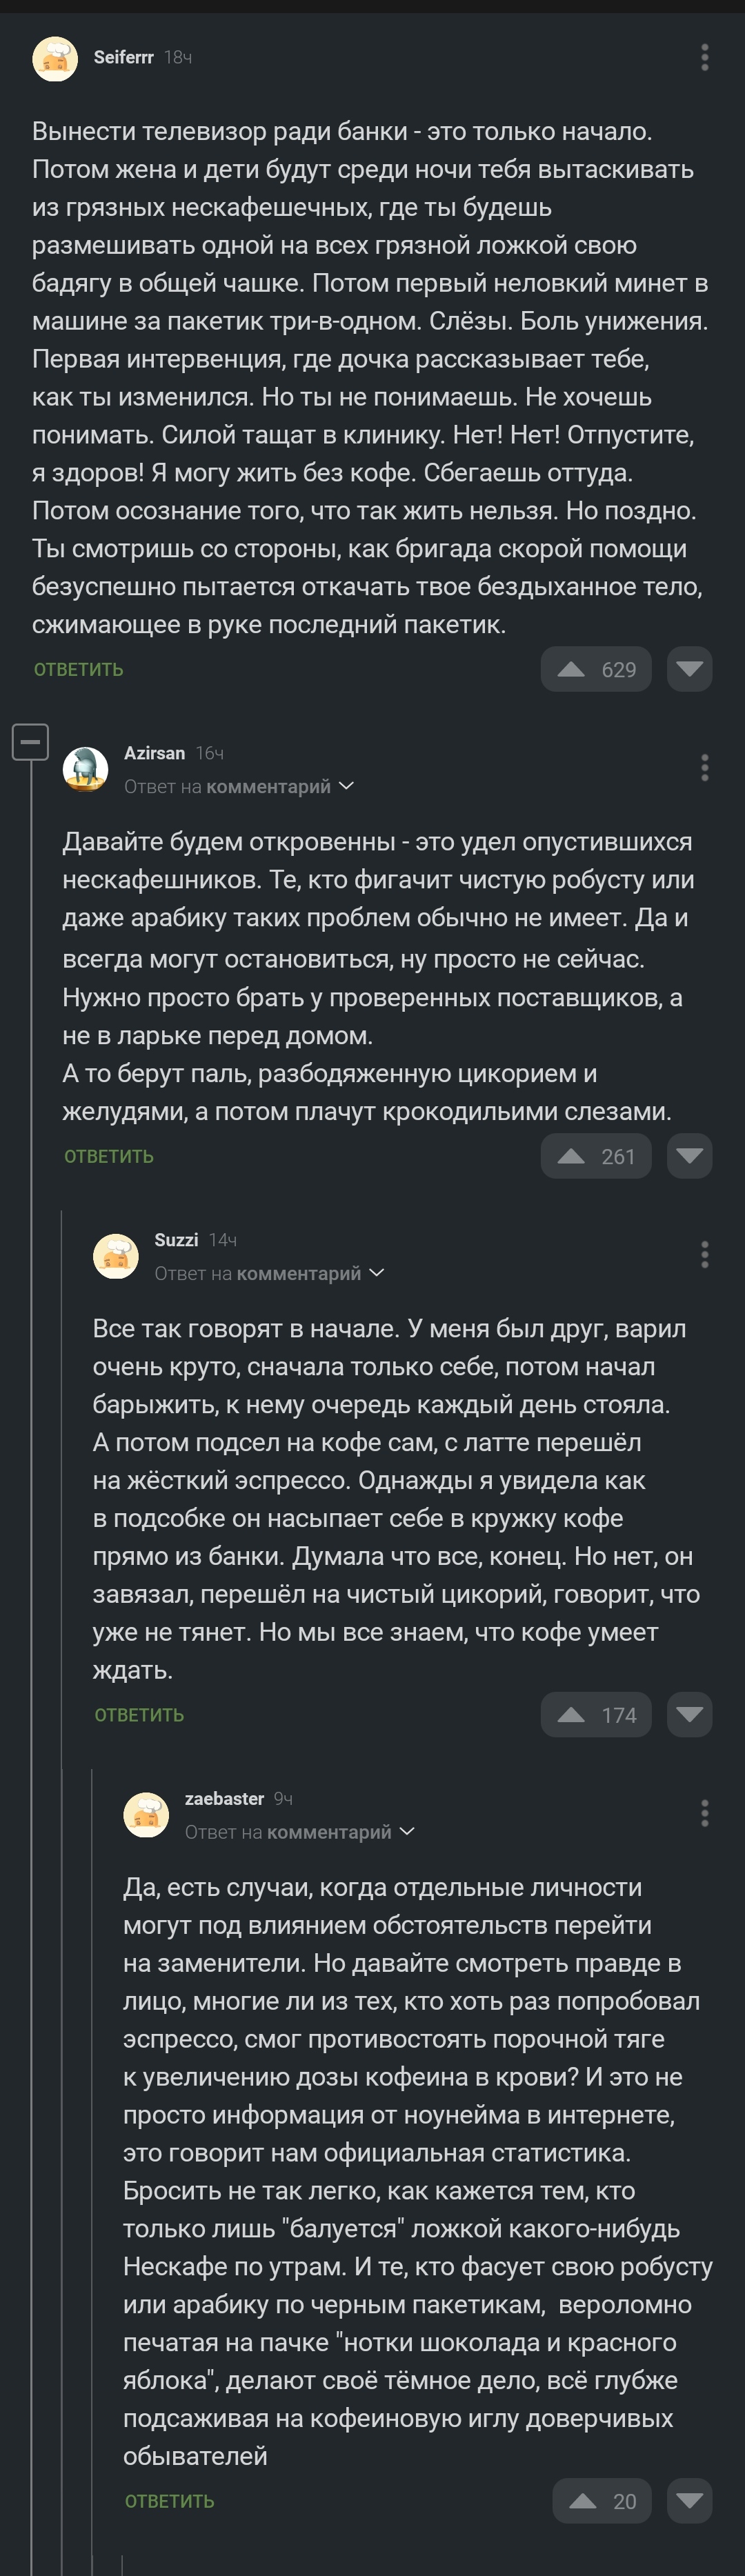Upvote Azirsan's comment
Screen dimensions: 745x2576
click(x=572, y=1157)
